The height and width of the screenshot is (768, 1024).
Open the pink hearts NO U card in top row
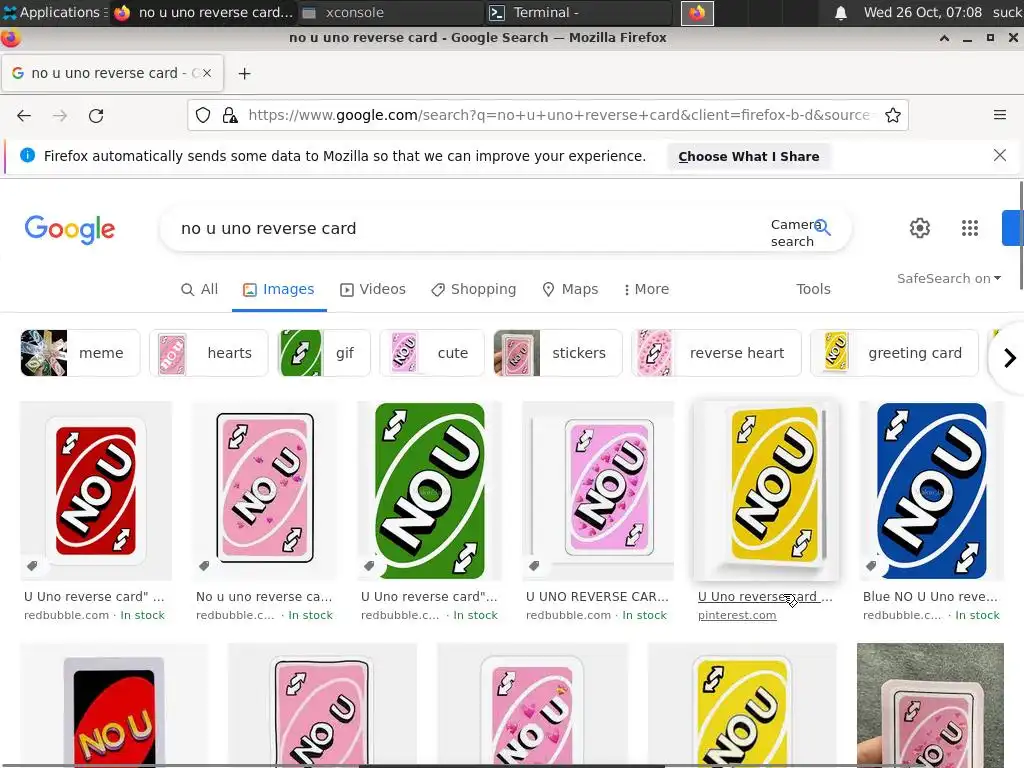point(265,491)
